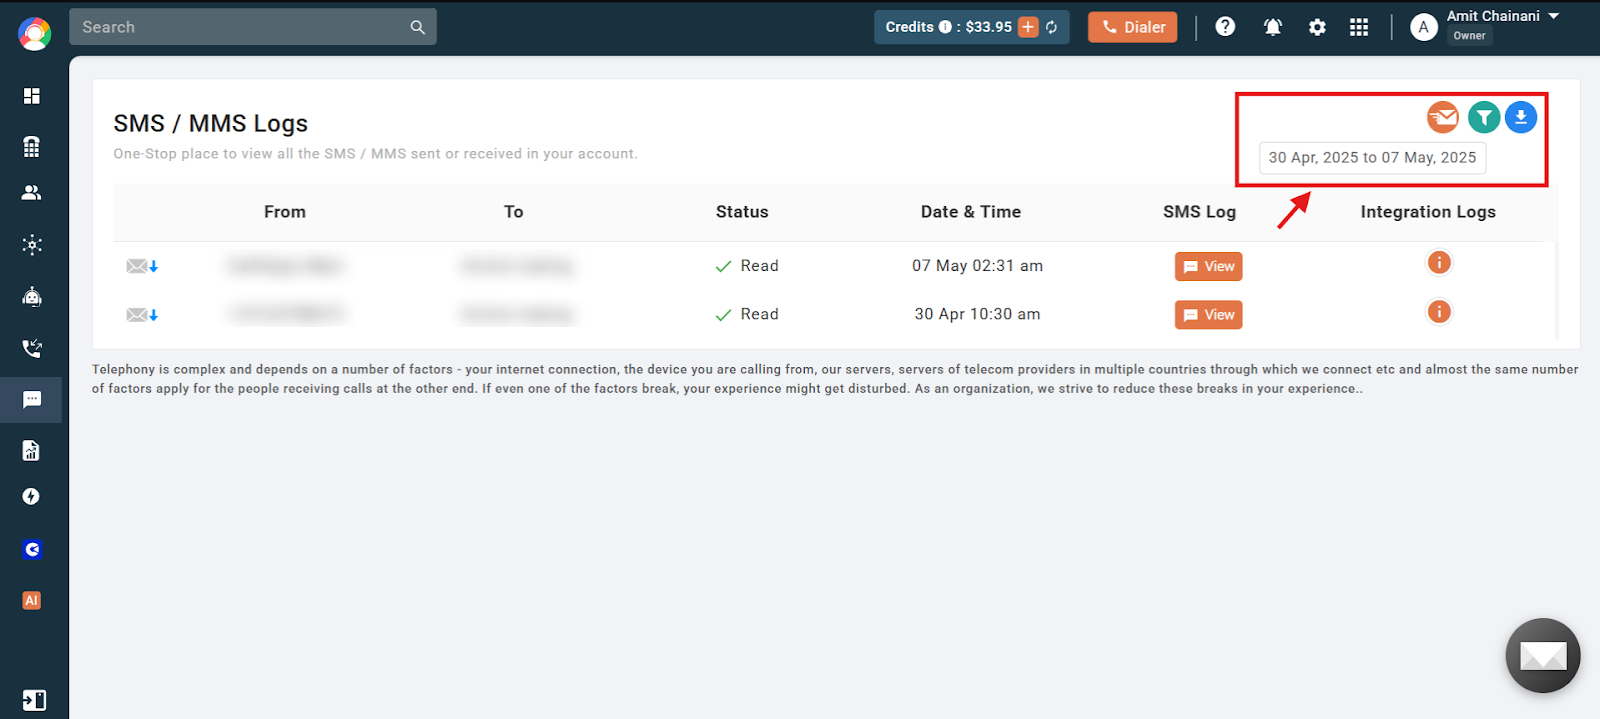Click the search magnifier icon
The width and height of the screenshot is (1600, 719).
[x=418, y=27]
